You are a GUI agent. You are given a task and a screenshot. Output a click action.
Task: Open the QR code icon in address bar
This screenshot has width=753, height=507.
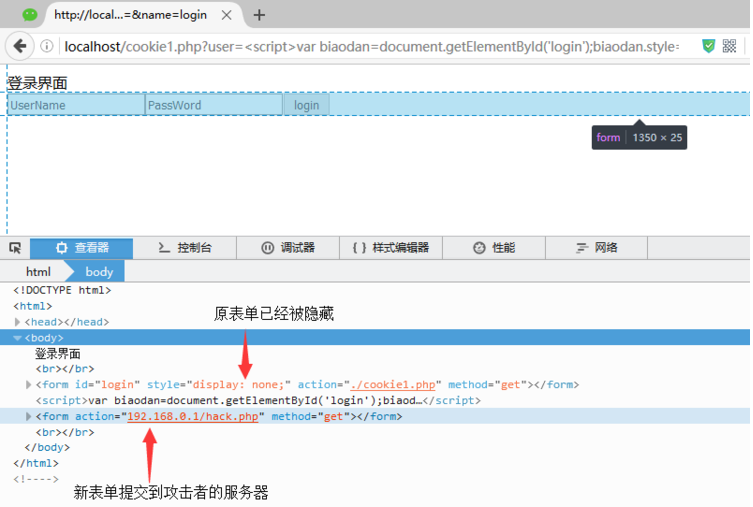tap(729, 46)
